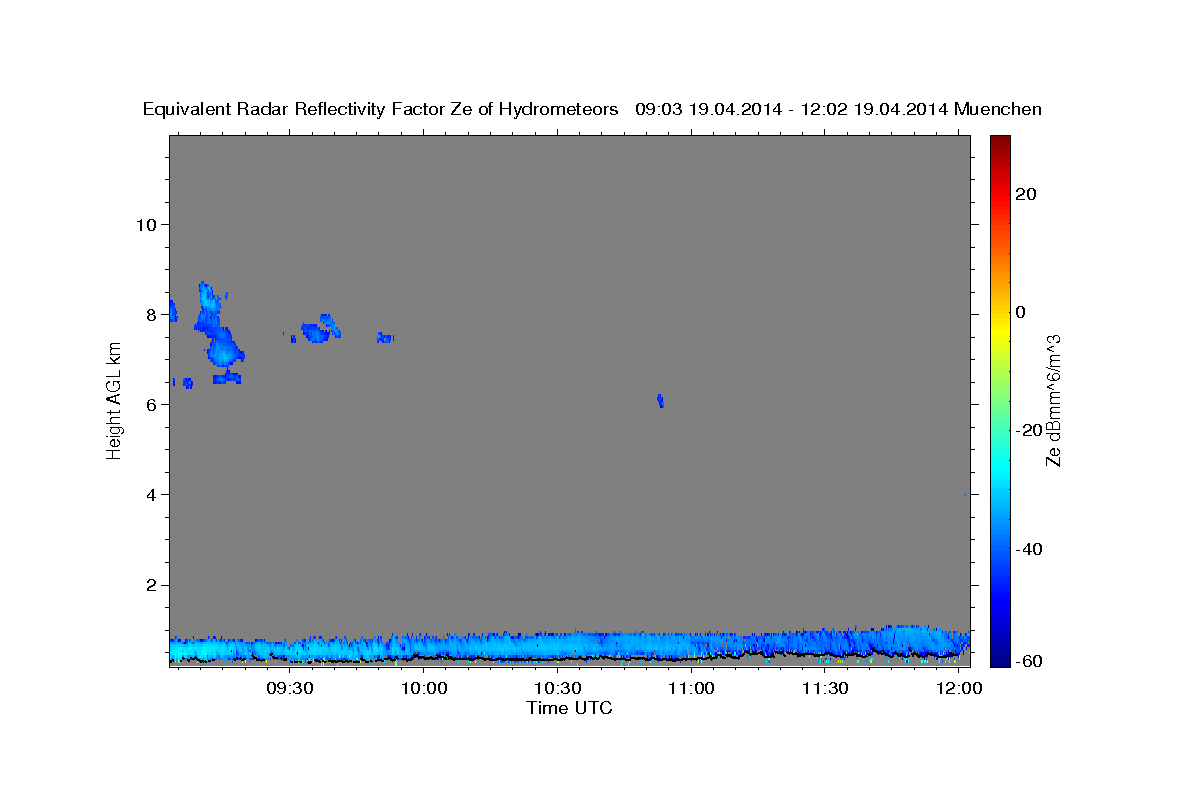
Task: Click the colorbar value -20
Action: [1030, 430]
